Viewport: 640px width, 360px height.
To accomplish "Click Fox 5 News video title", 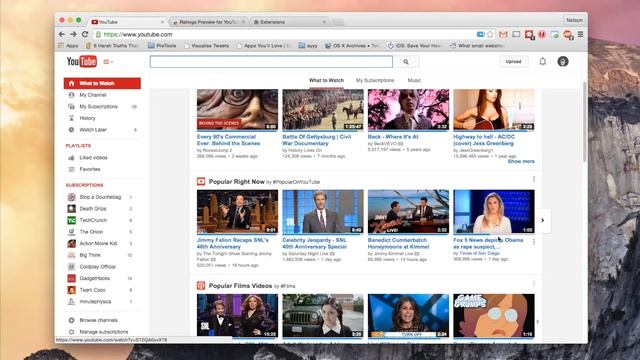I will coord(488,243).
